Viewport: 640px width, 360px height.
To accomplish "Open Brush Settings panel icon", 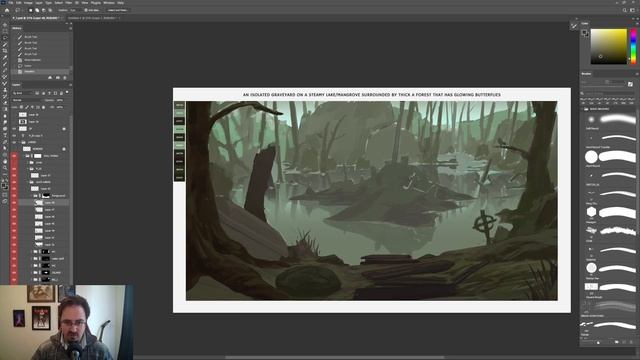I will 630,84.
